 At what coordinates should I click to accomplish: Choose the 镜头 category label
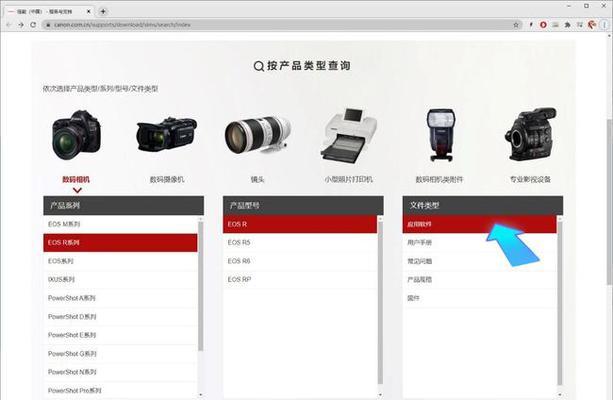coord(258,179)
